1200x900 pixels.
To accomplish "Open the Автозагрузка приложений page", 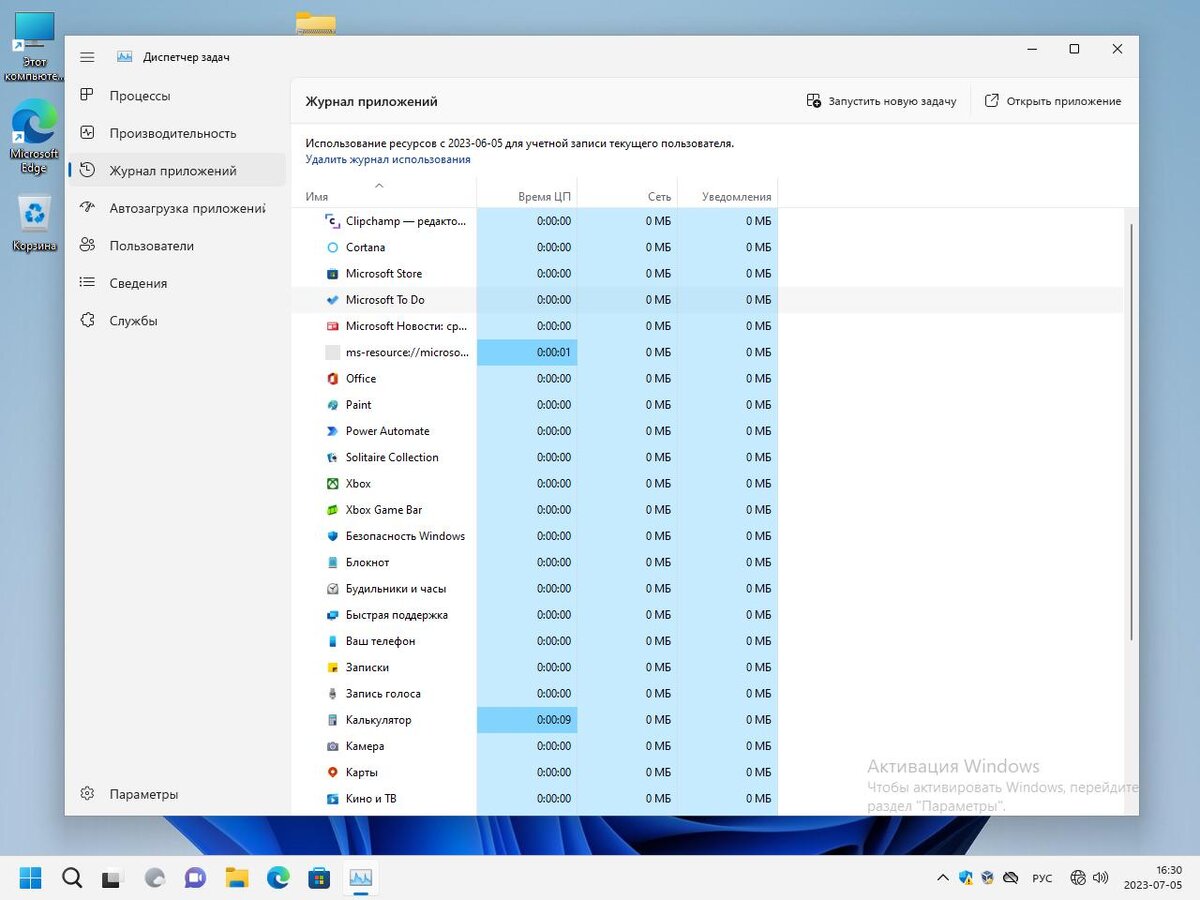I will coord(176,208).
